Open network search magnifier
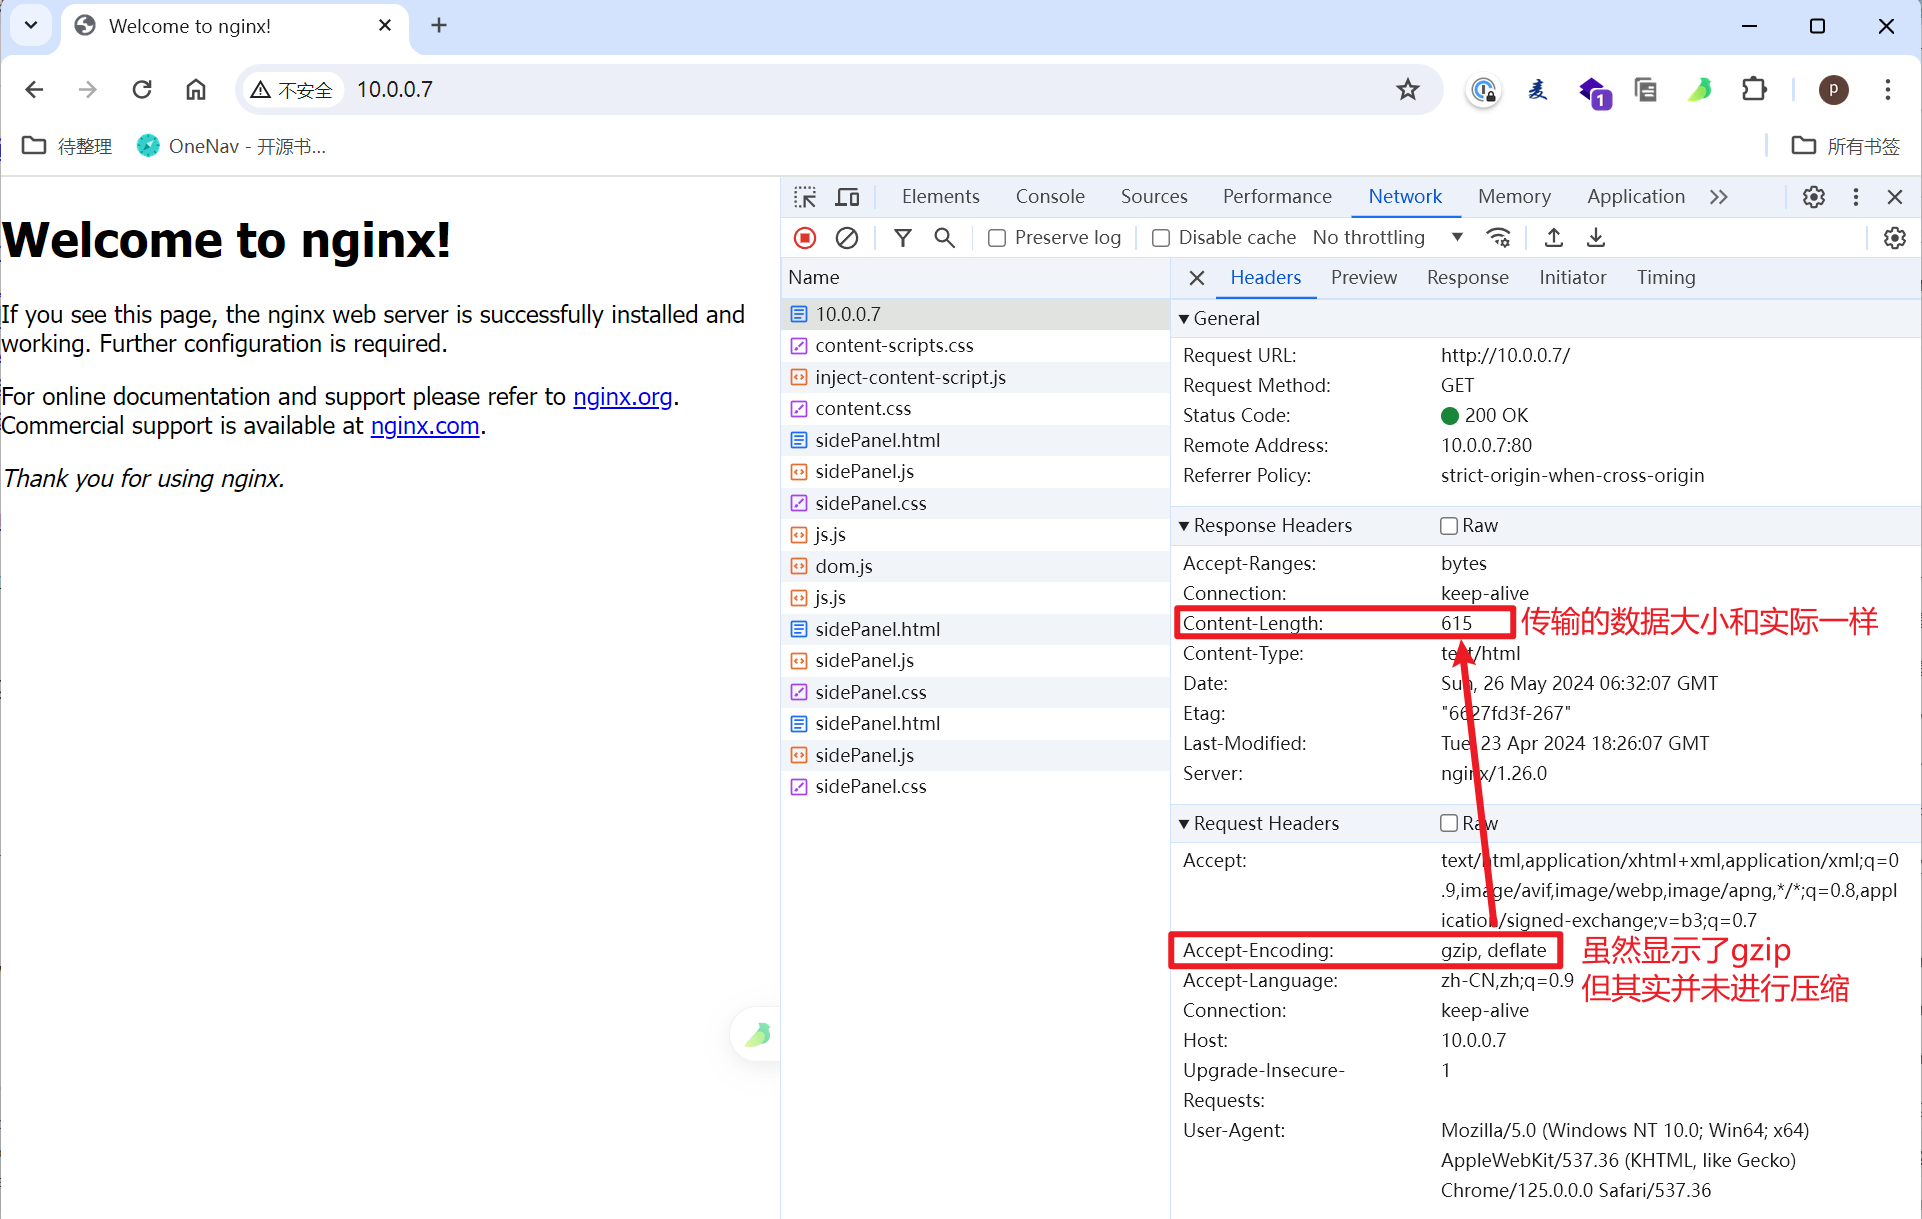Viewport: 1922px width, 1219px height. coord(944,238)
